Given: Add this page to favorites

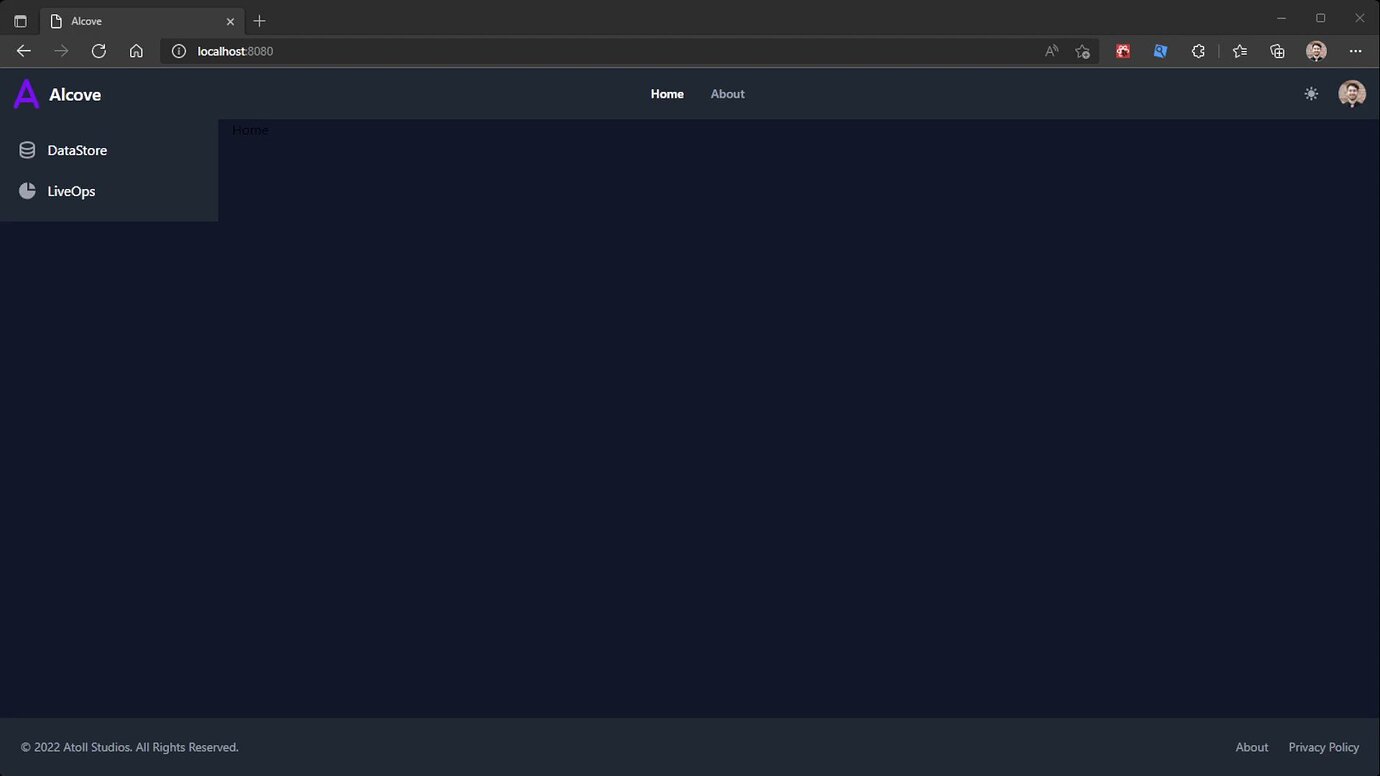Looking at the screenshot, I should click(1082, 51).
